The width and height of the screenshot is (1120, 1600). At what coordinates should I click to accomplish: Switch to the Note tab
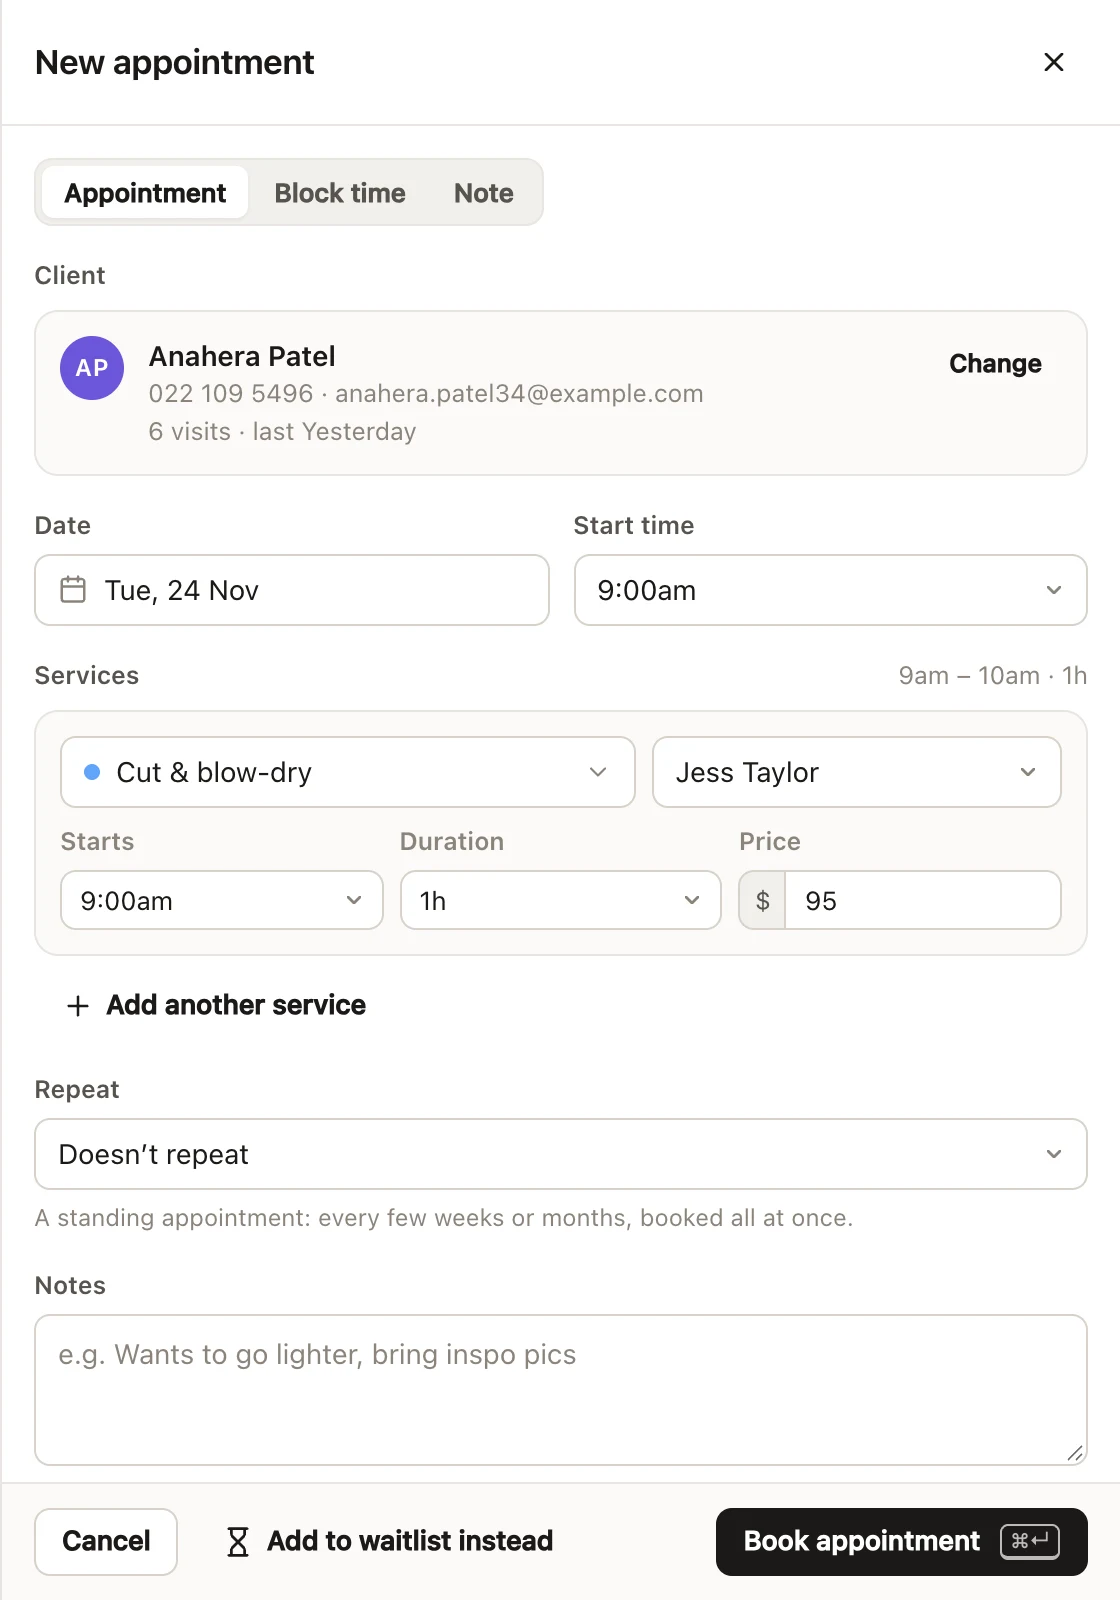(484, 192)
